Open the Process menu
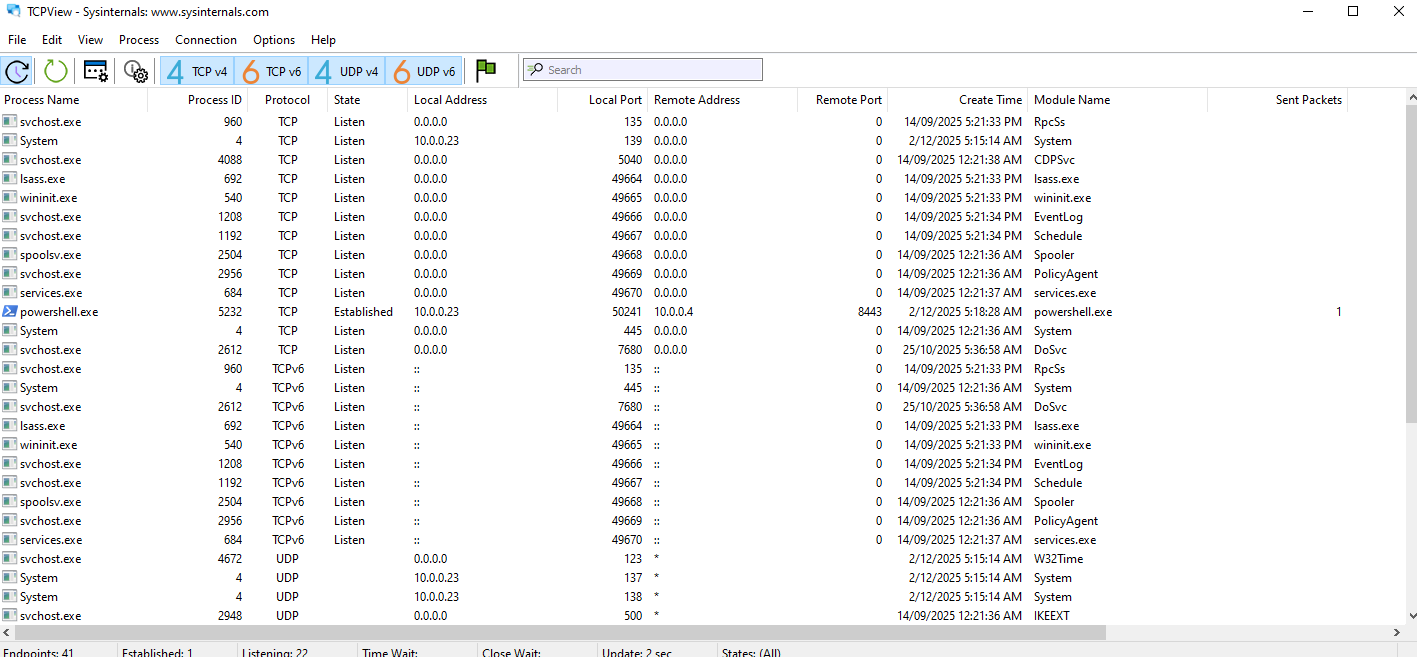 139,40
